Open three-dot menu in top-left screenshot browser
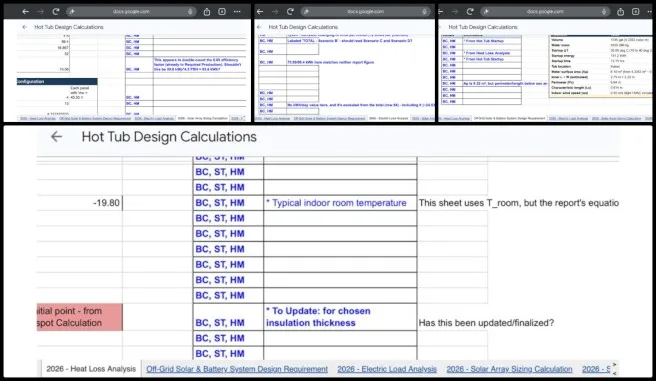This screenshot has width=656, height=381. click(x=237, y=12)
